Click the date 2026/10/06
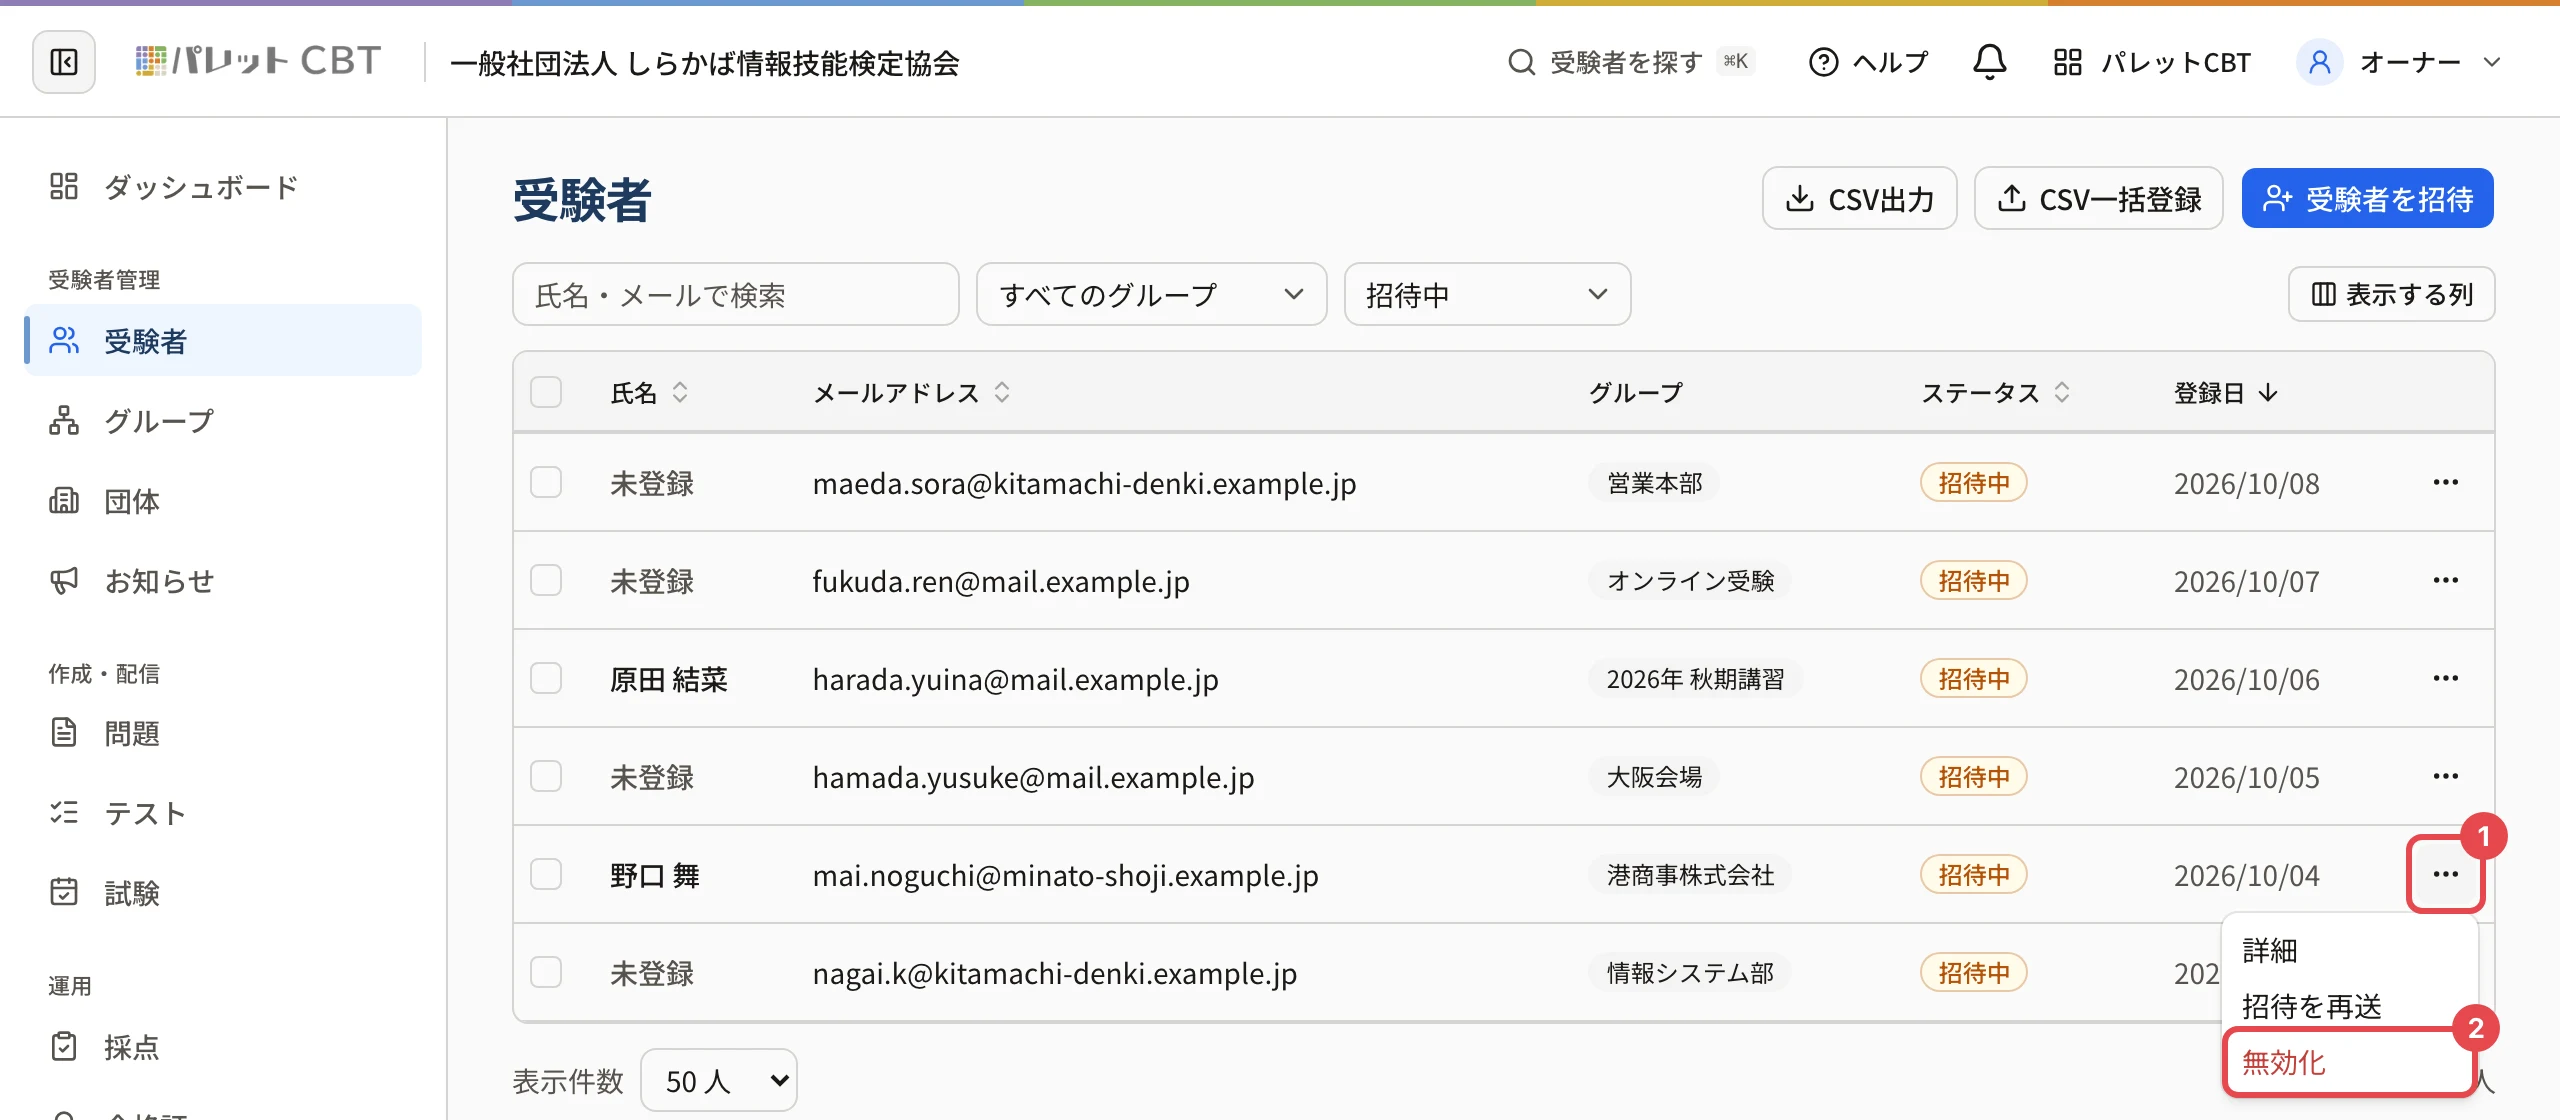The image size is (2560, 1120). [2246, 679]
